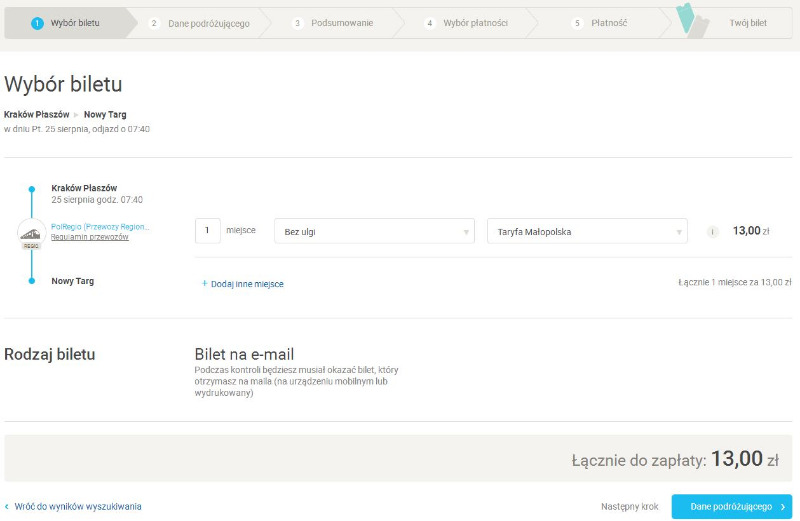Screen dimensions: 800x521
Task: Click the seat count input field
Action: (207, 231)
